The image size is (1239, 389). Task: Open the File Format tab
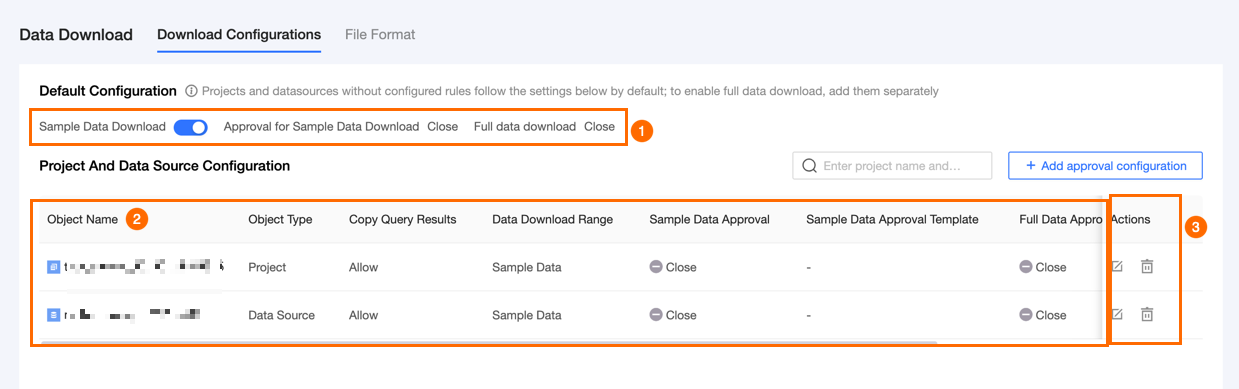[380, 34]
